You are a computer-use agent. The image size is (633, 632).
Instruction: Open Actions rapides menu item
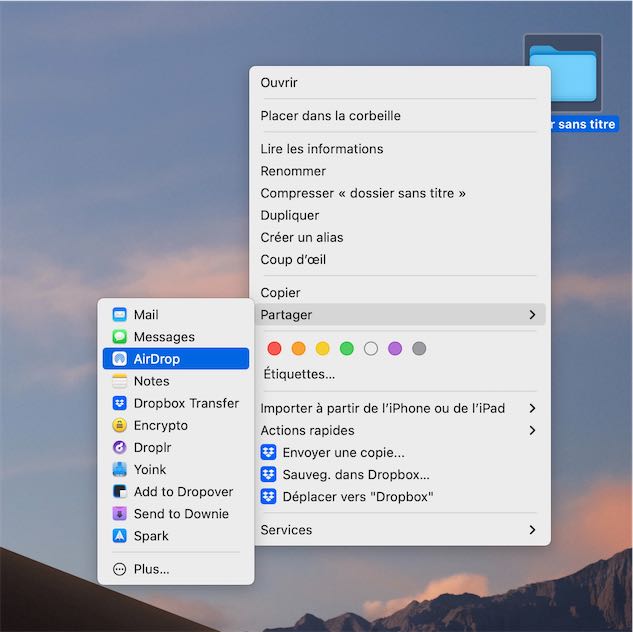(x=400, y=431)
